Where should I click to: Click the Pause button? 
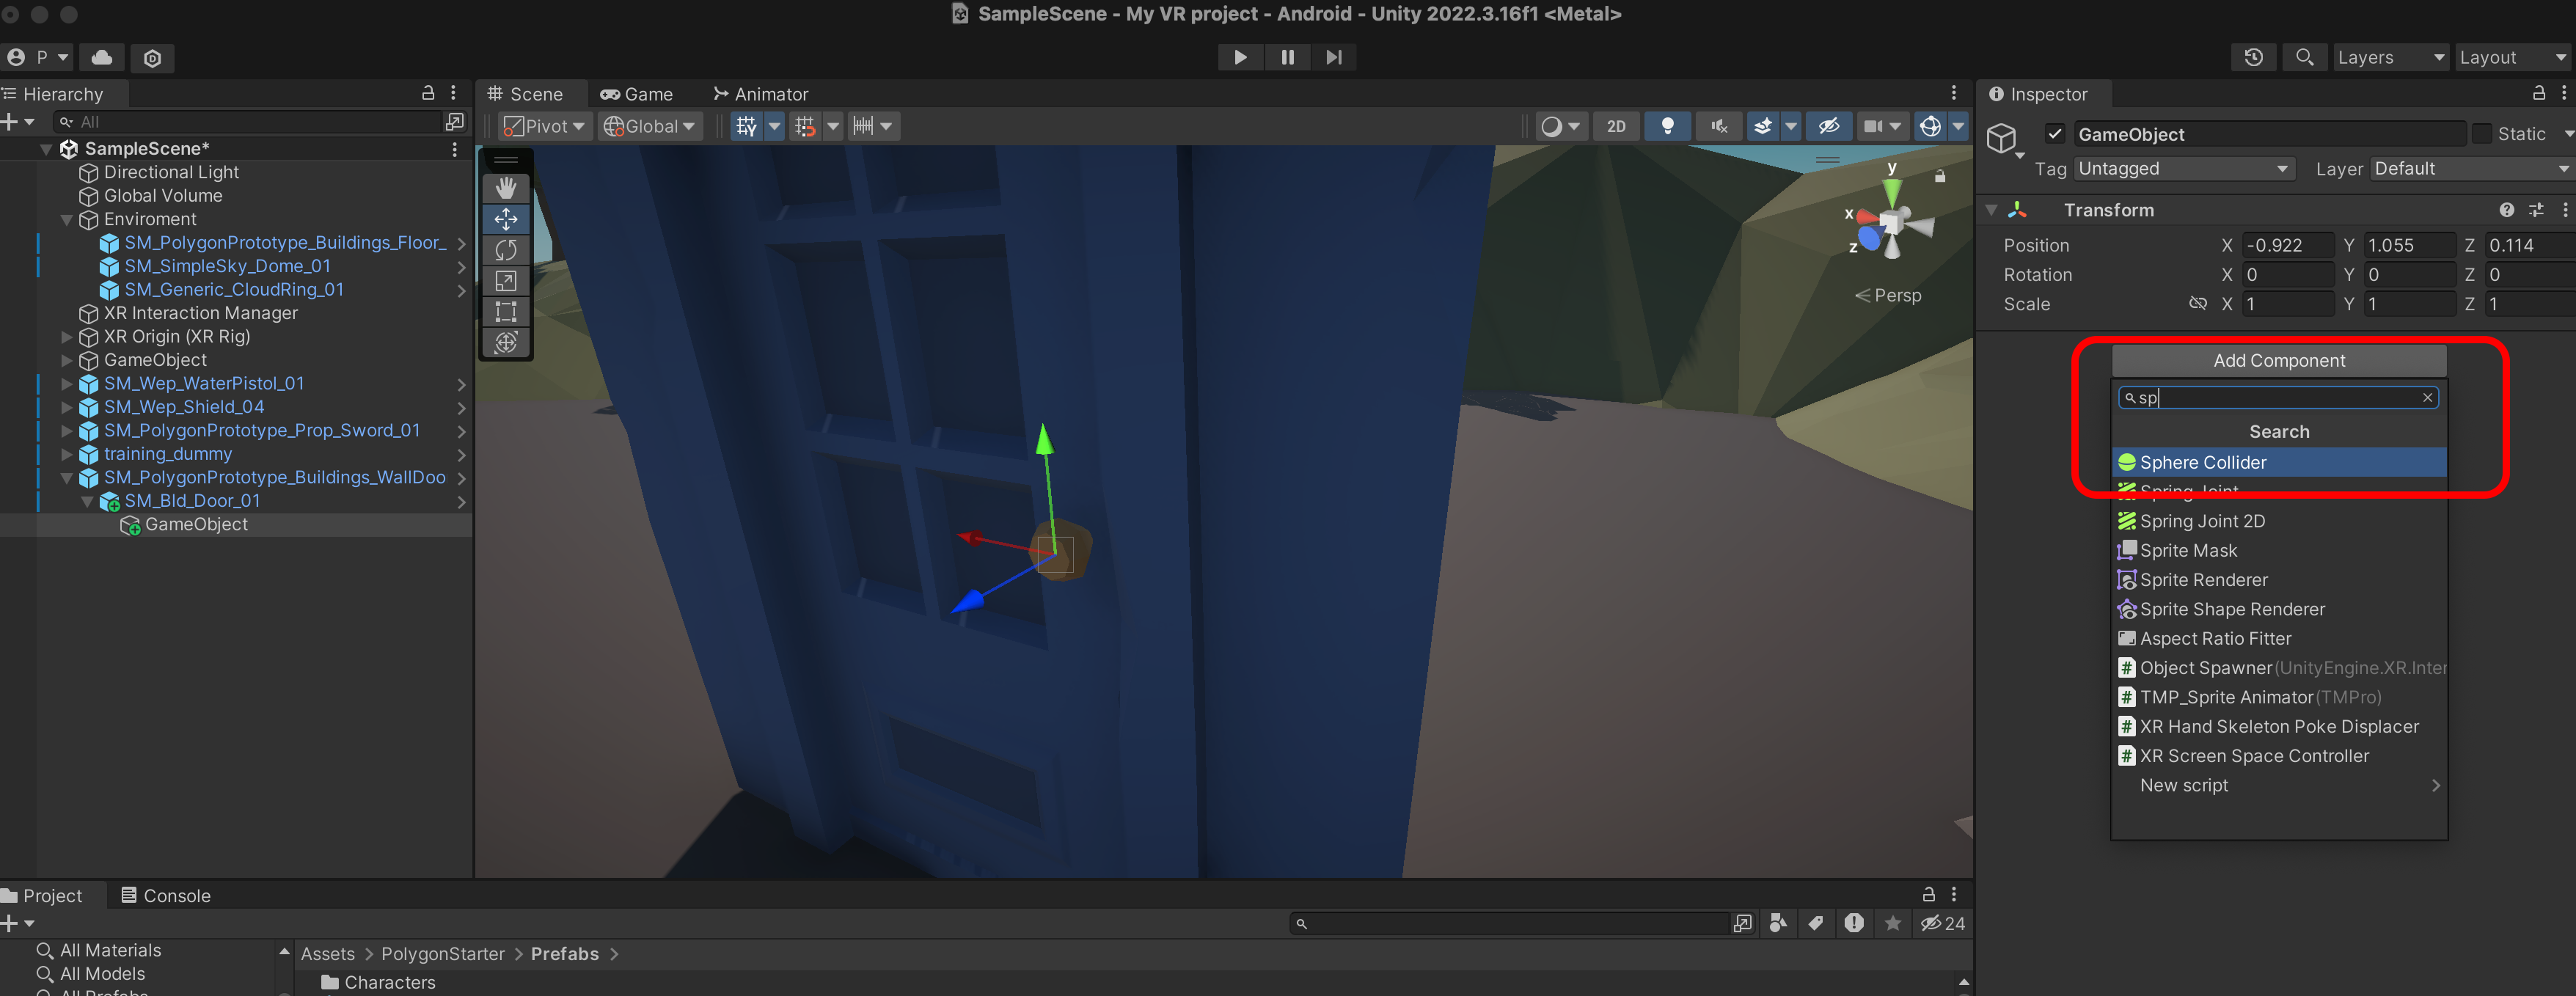click(1287, 57)
